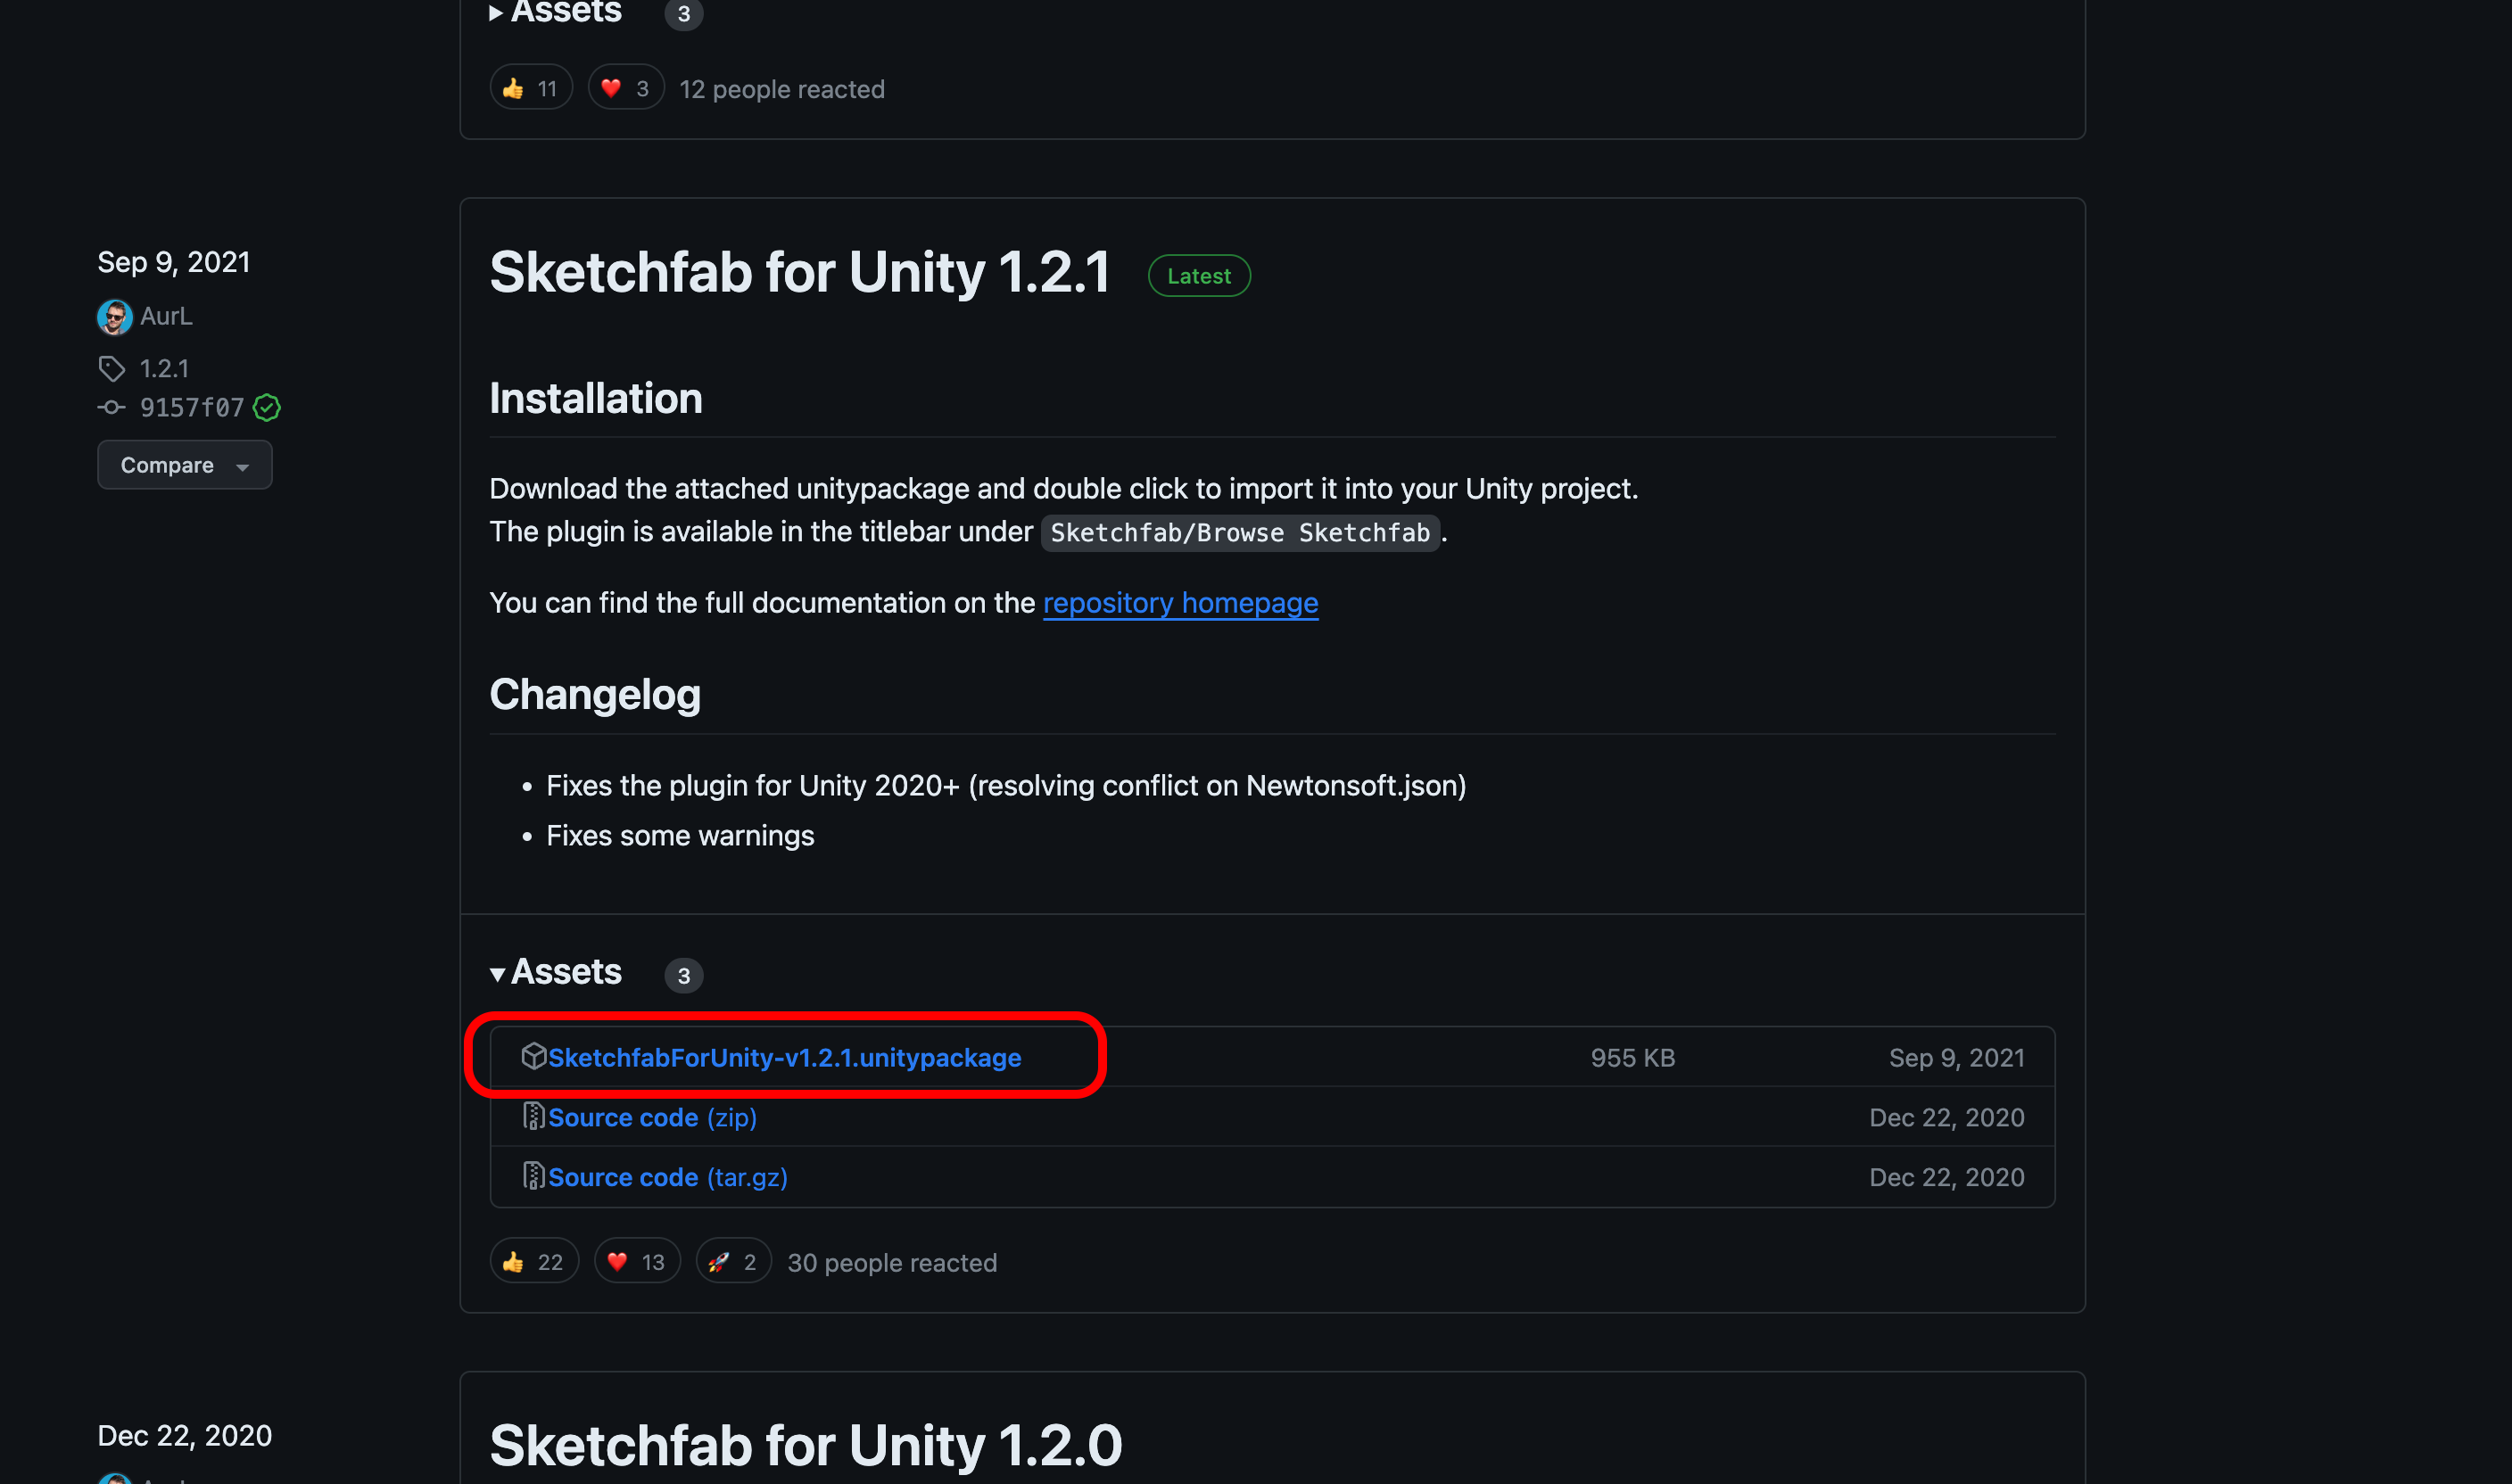
Task: Click the zip file icon for Source code
Action: pos(534,1116)
